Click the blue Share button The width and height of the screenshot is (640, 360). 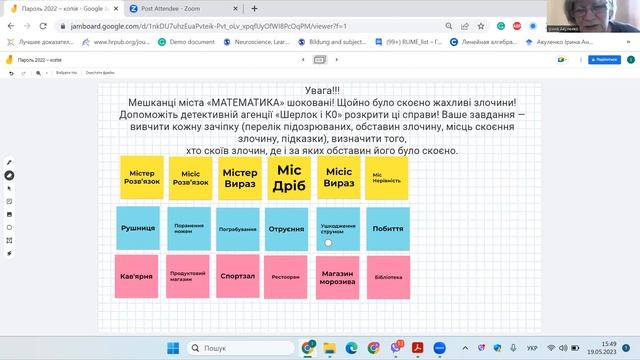coord(604,60)
